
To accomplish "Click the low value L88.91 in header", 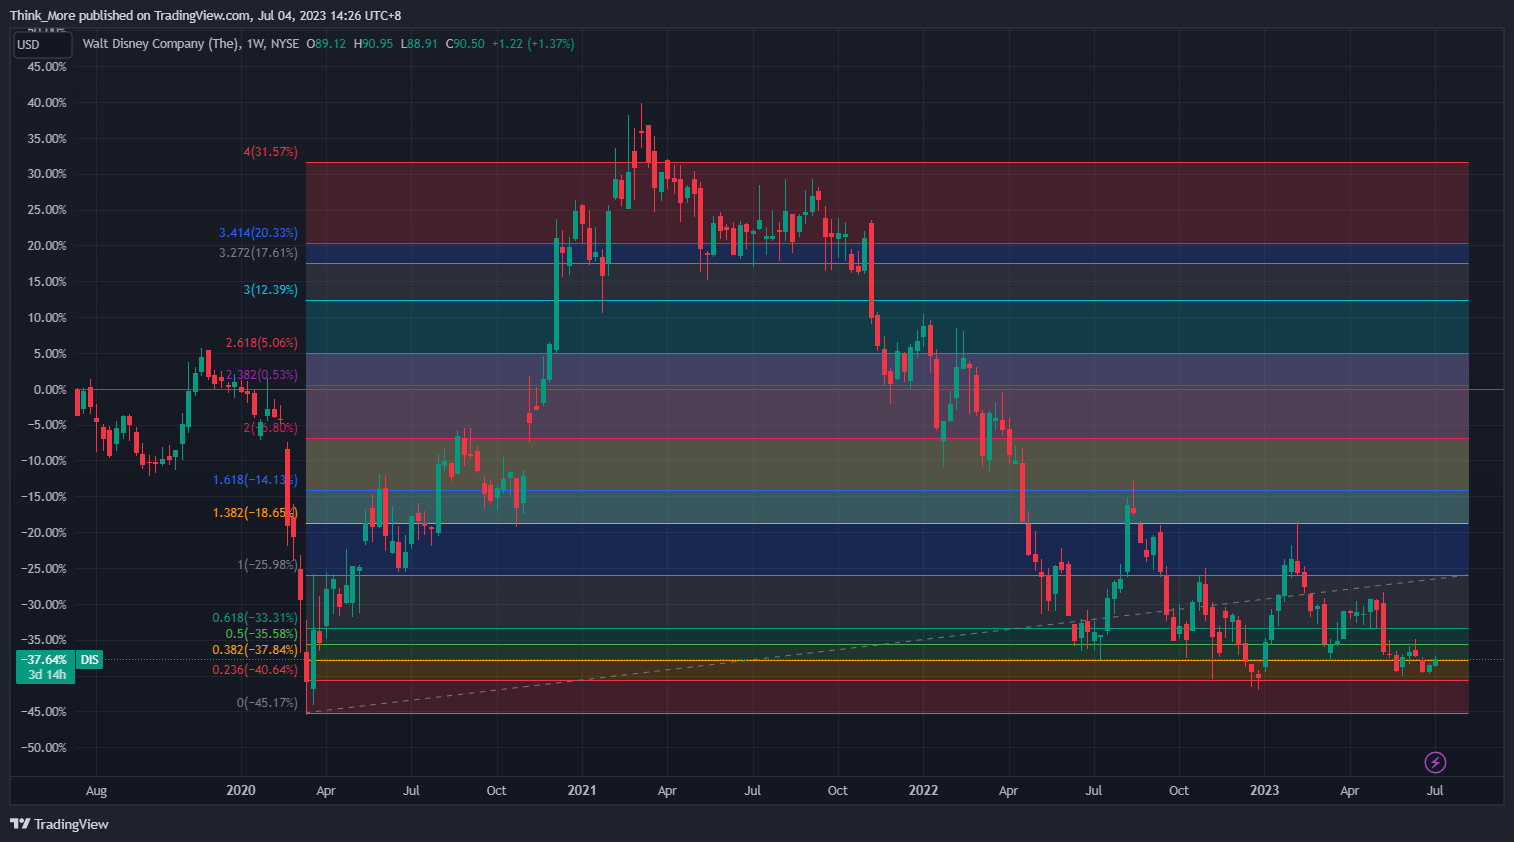I will click(x=419, y=44).
